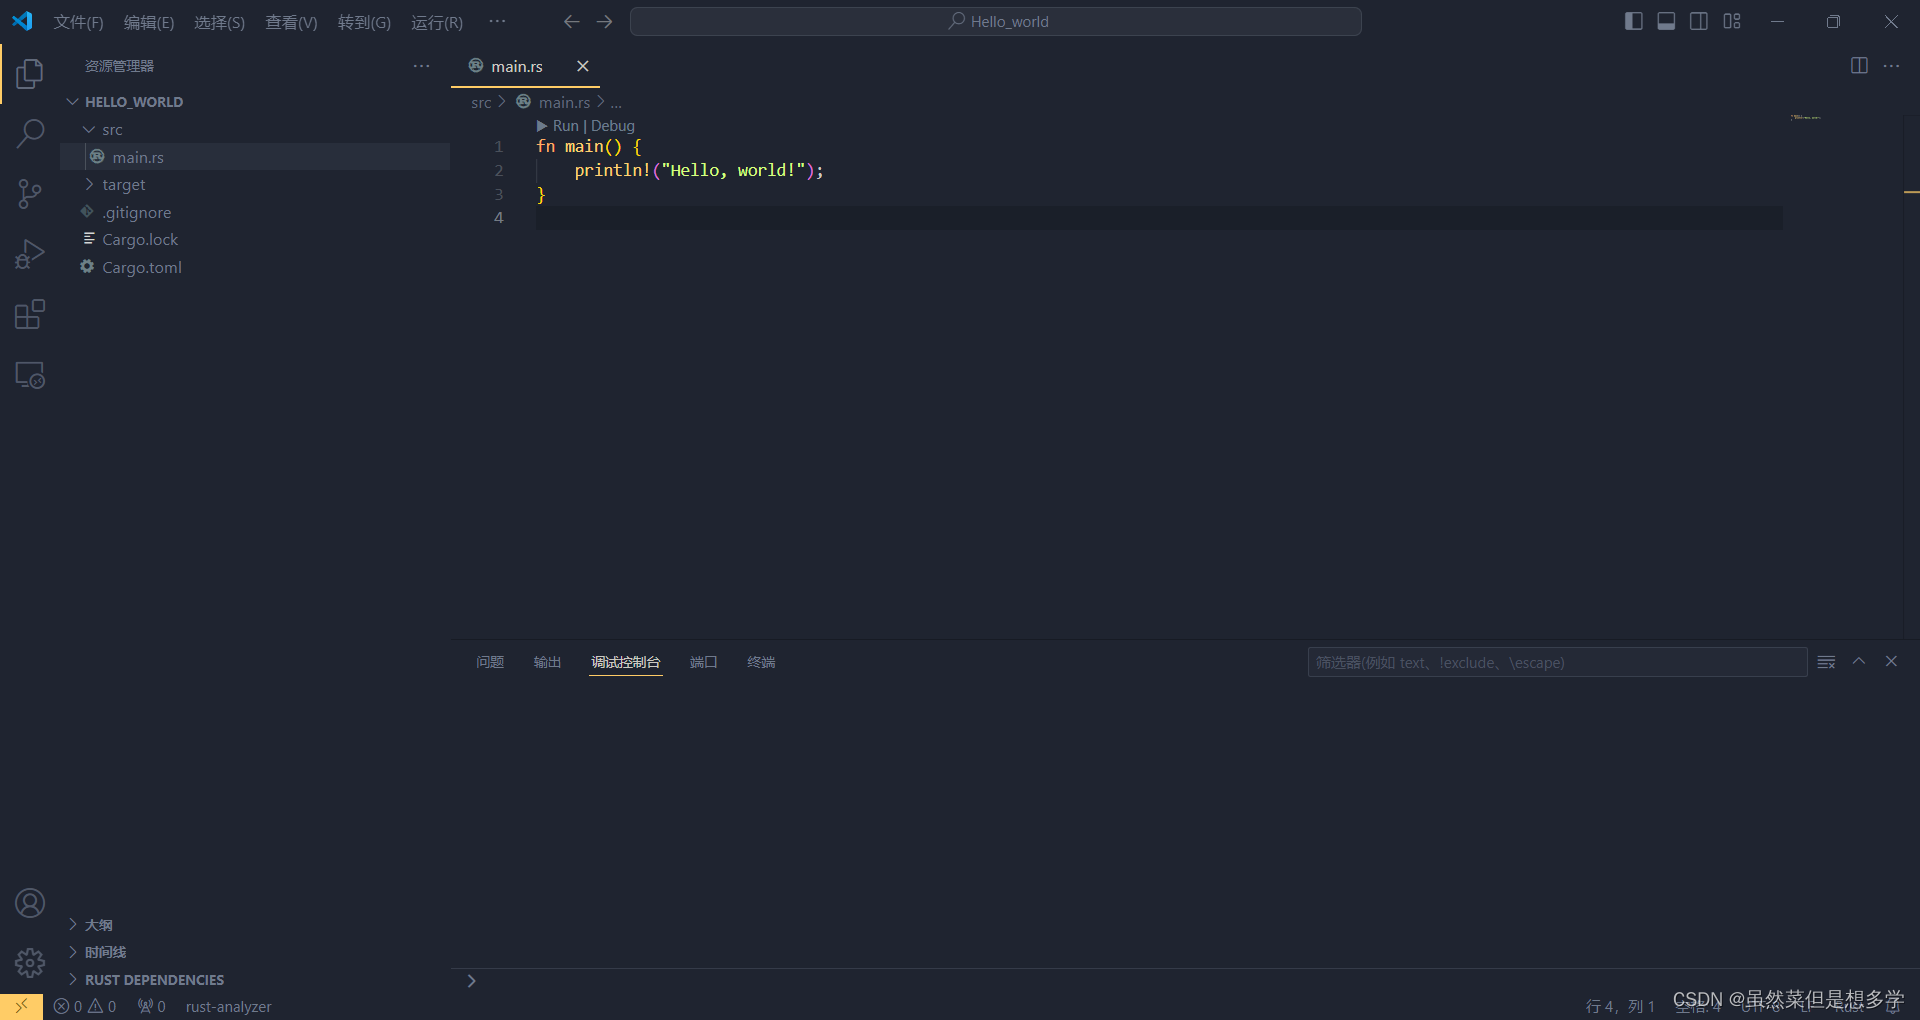Click the remote connection indicator bottom left

(x=20, y=1006)
